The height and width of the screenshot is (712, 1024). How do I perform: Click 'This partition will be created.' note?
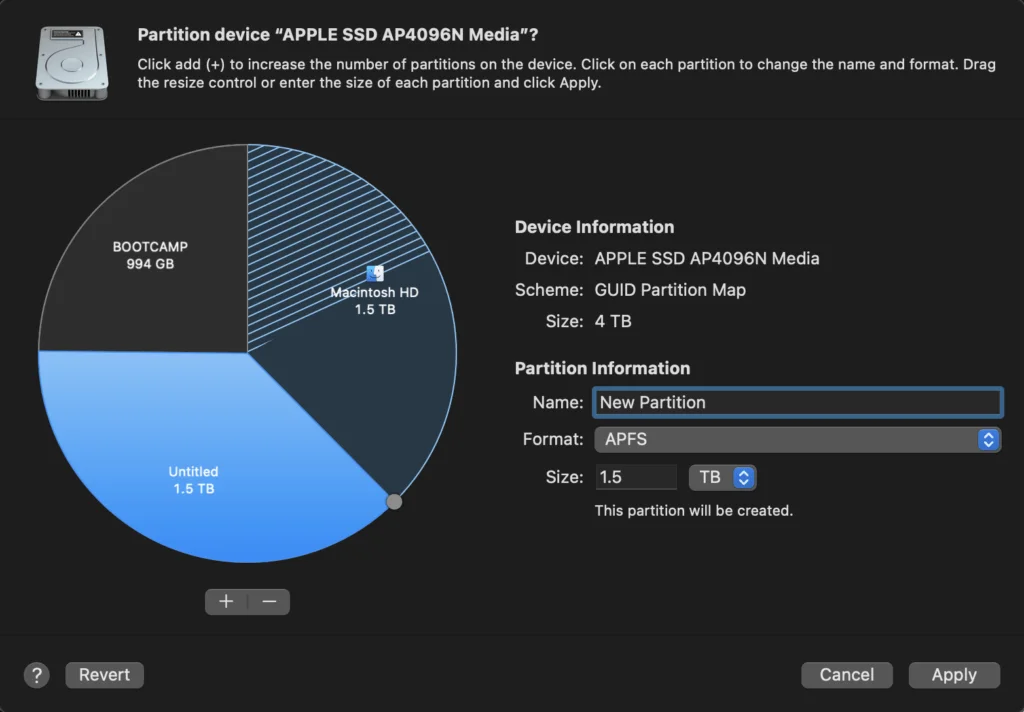694,511
